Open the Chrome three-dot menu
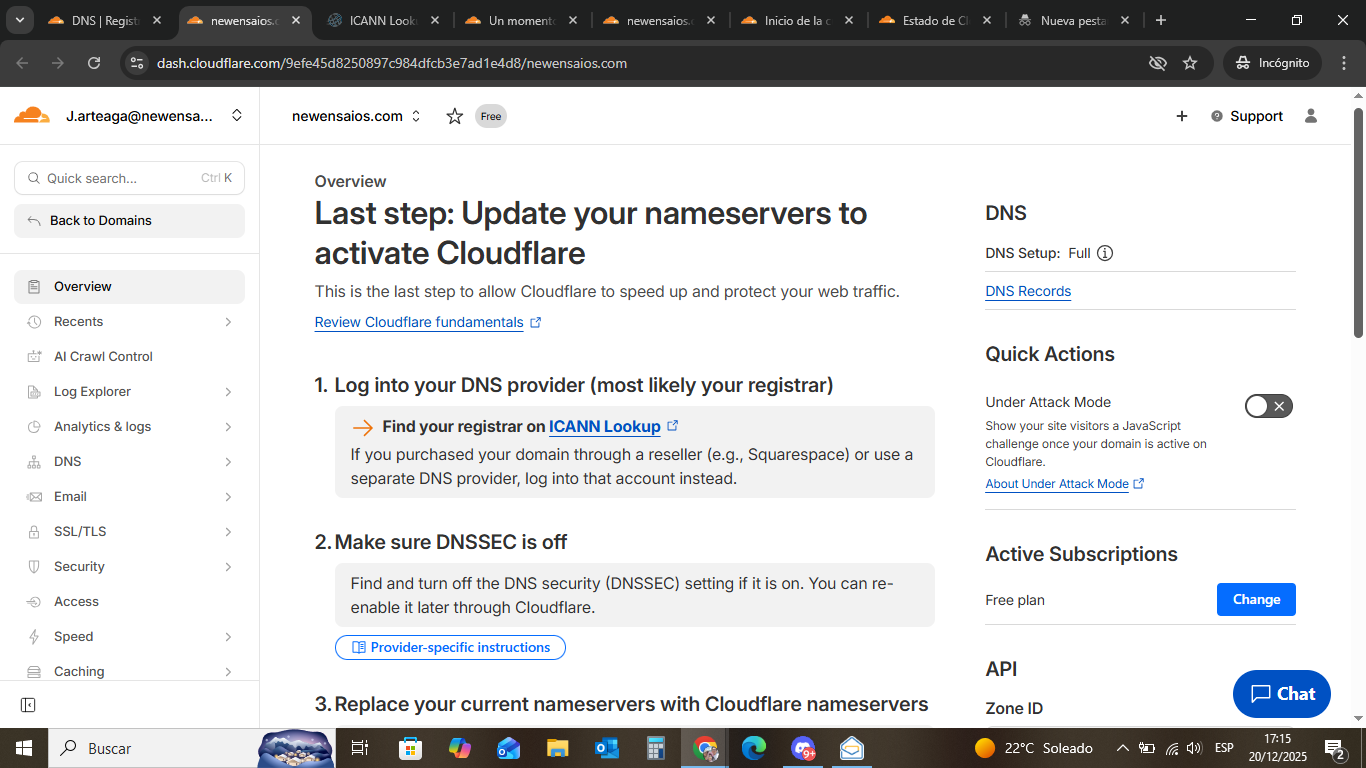 point(1342,63)
